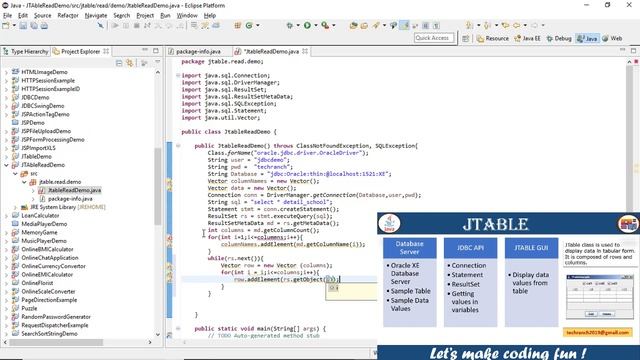Viewport: 640px width, 360px height.
Task: Open the Project Explorer view menu
Action: (158, 62)
